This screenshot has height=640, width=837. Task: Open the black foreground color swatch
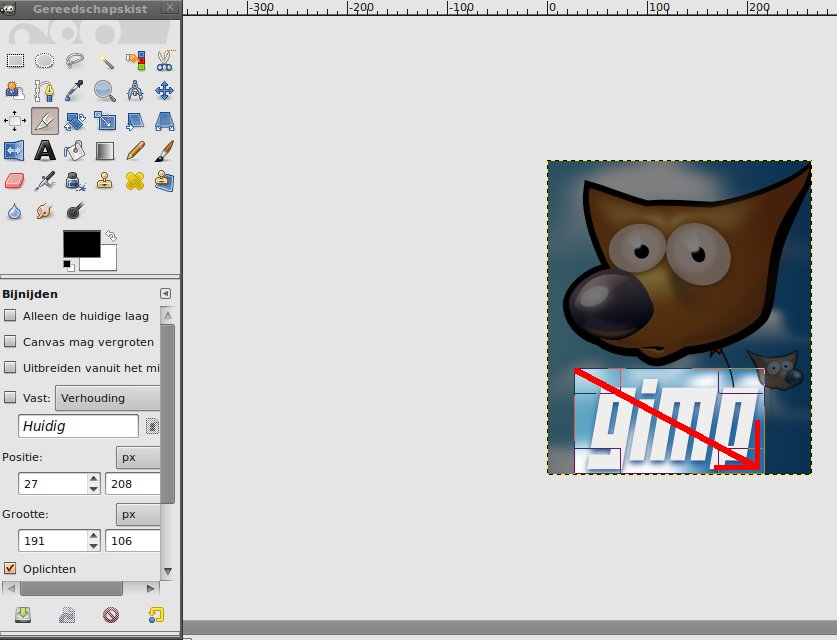81,243
